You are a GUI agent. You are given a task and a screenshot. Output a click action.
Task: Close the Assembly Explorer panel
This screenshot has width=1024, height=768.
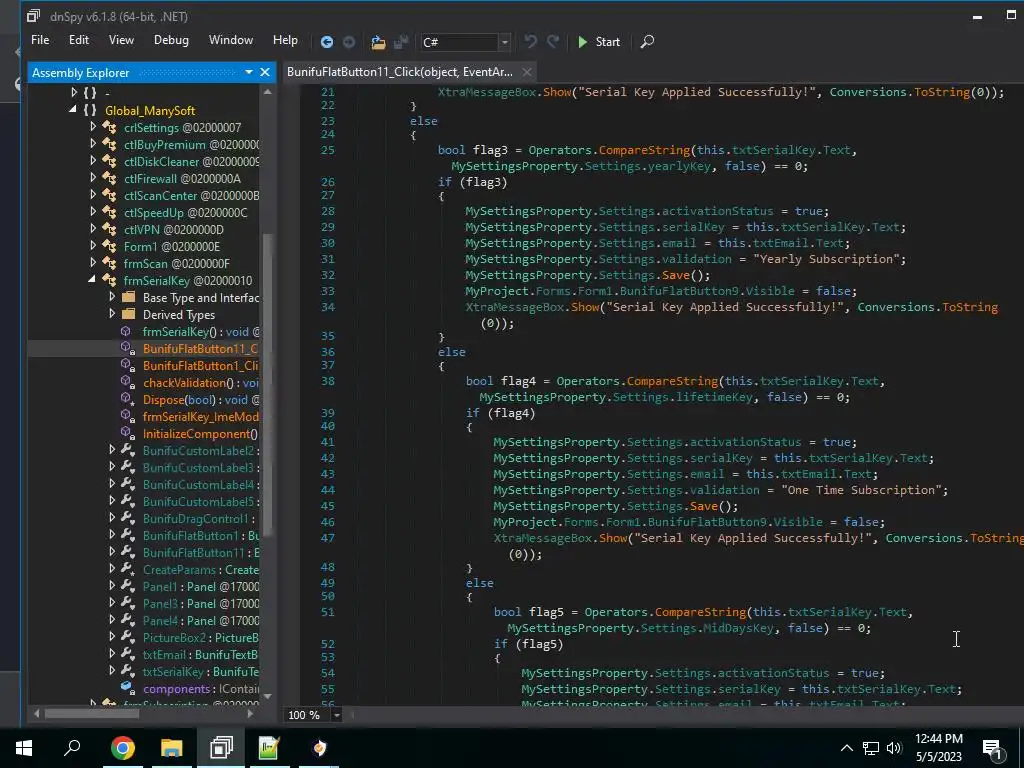[264, 72]
